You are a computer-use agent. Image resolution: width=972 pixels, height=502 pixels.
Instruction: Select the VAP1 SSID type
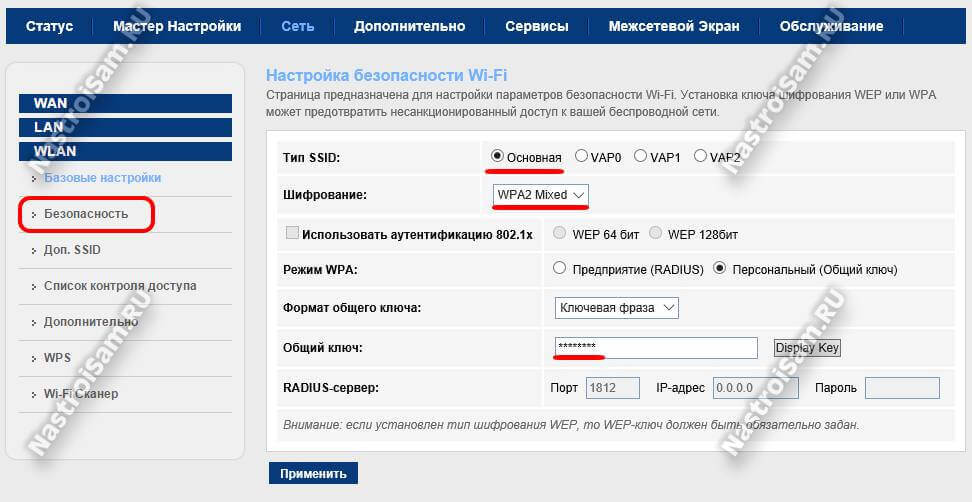pyautogui.click(x=640, y=156)
